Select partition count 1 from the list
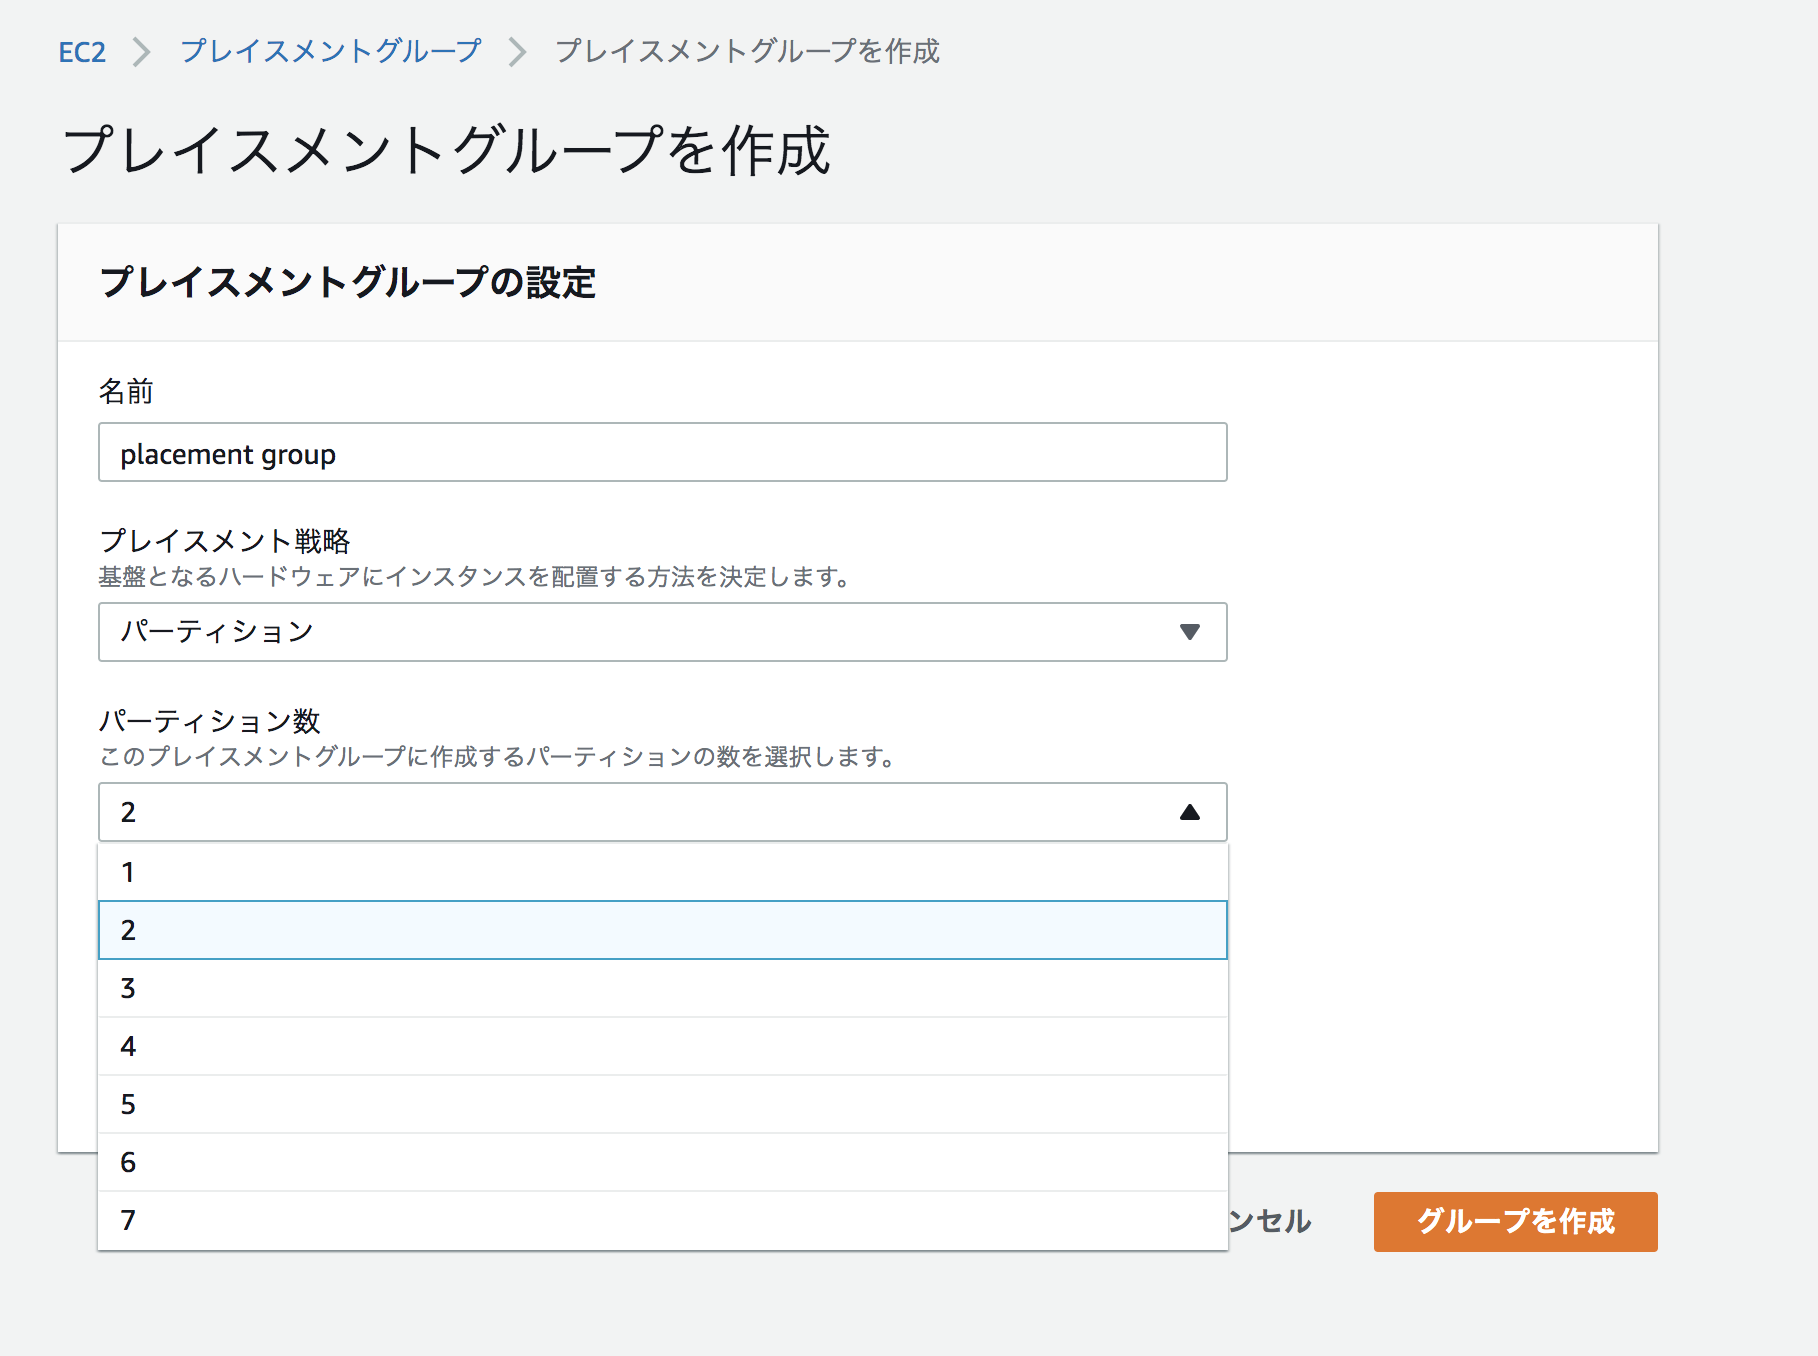Image resolution: width=1818 pixels, height=1356 pixels. click(x=660, y=871)
